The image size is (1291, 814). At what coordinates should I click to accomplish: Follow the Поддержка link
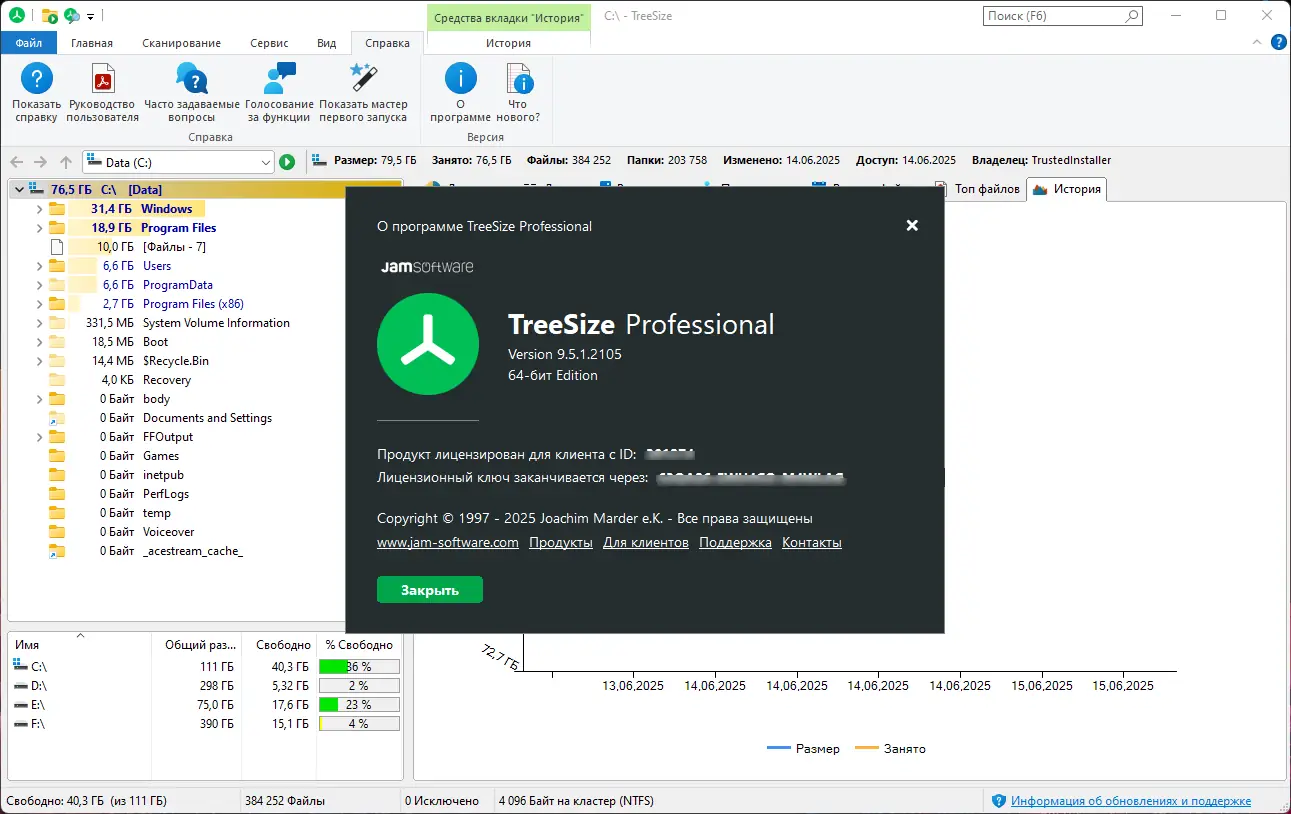click(735, 543)
